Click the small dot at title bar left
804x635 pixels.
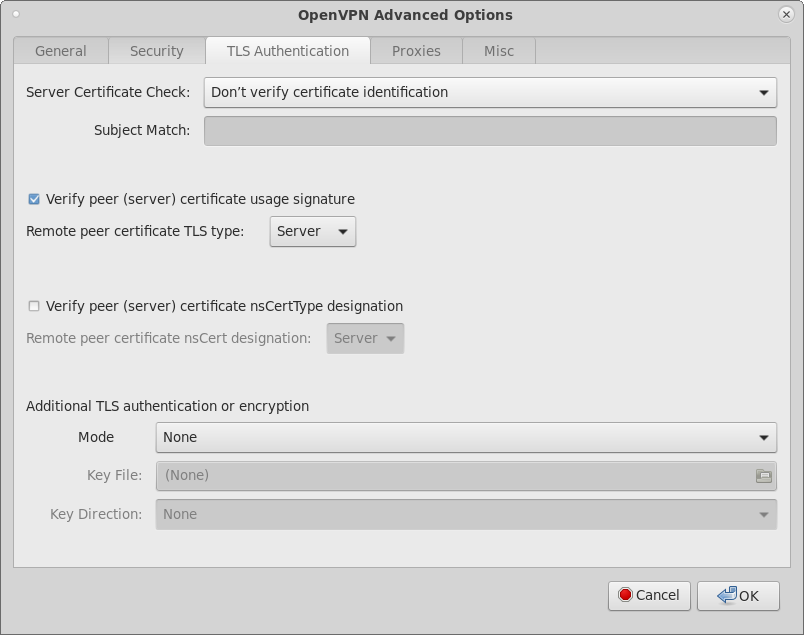coord(16,14)
